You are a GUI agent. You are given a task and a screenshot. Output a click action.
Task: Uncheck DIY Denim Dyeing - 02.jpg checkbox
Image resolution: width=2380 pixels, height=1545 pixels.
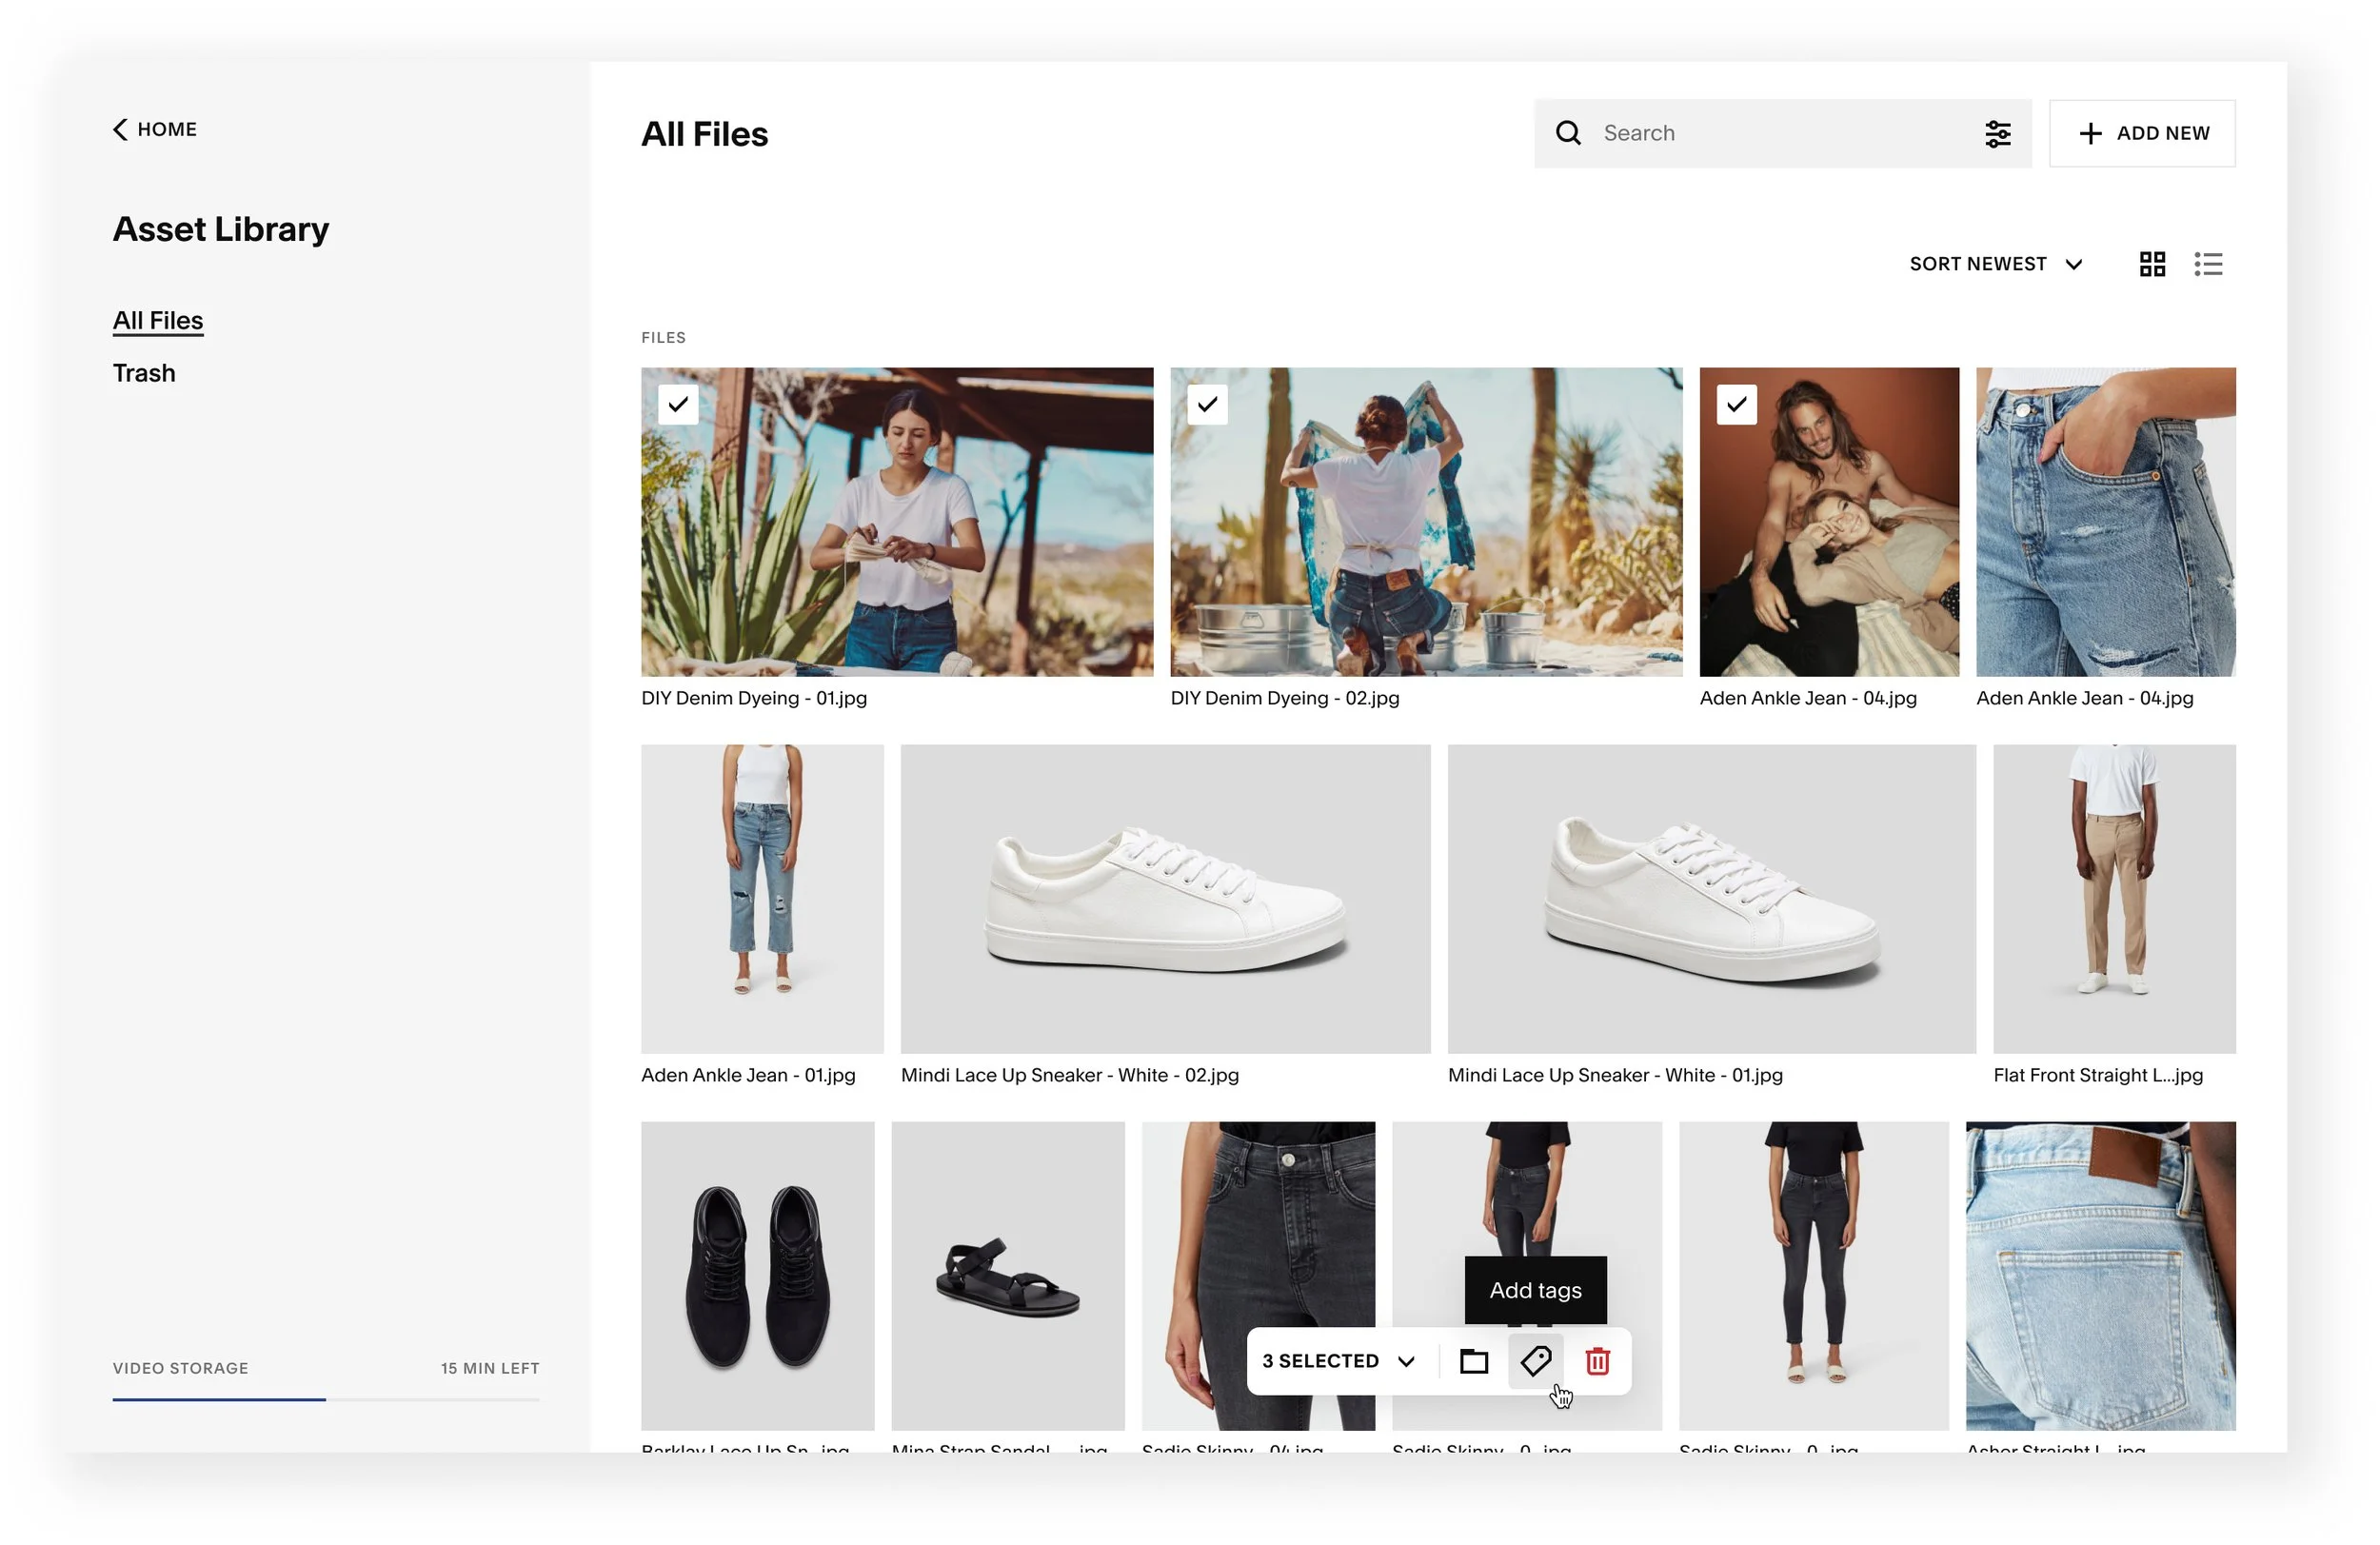tap(1207, 404)
